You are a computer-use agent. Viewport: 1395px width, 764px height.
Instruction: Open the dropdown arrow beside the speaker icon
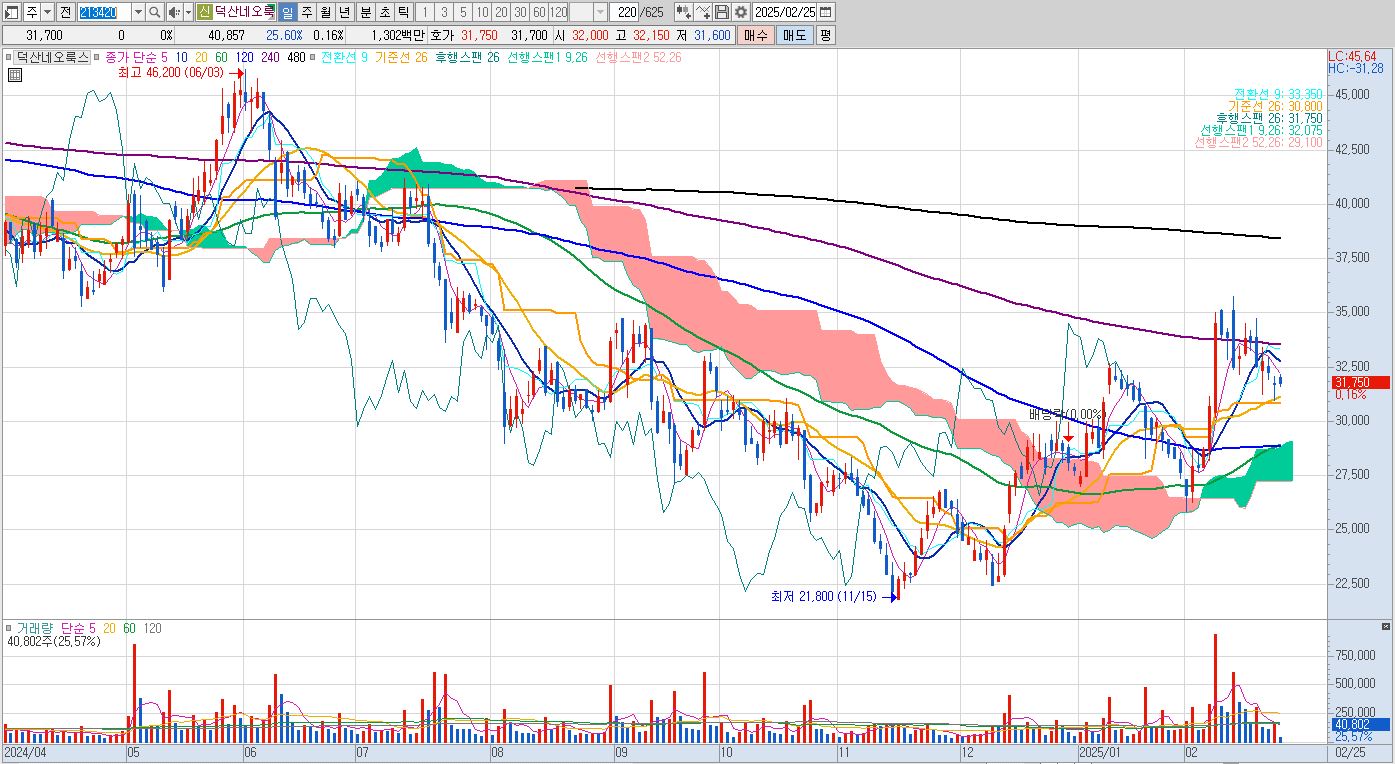188,12
